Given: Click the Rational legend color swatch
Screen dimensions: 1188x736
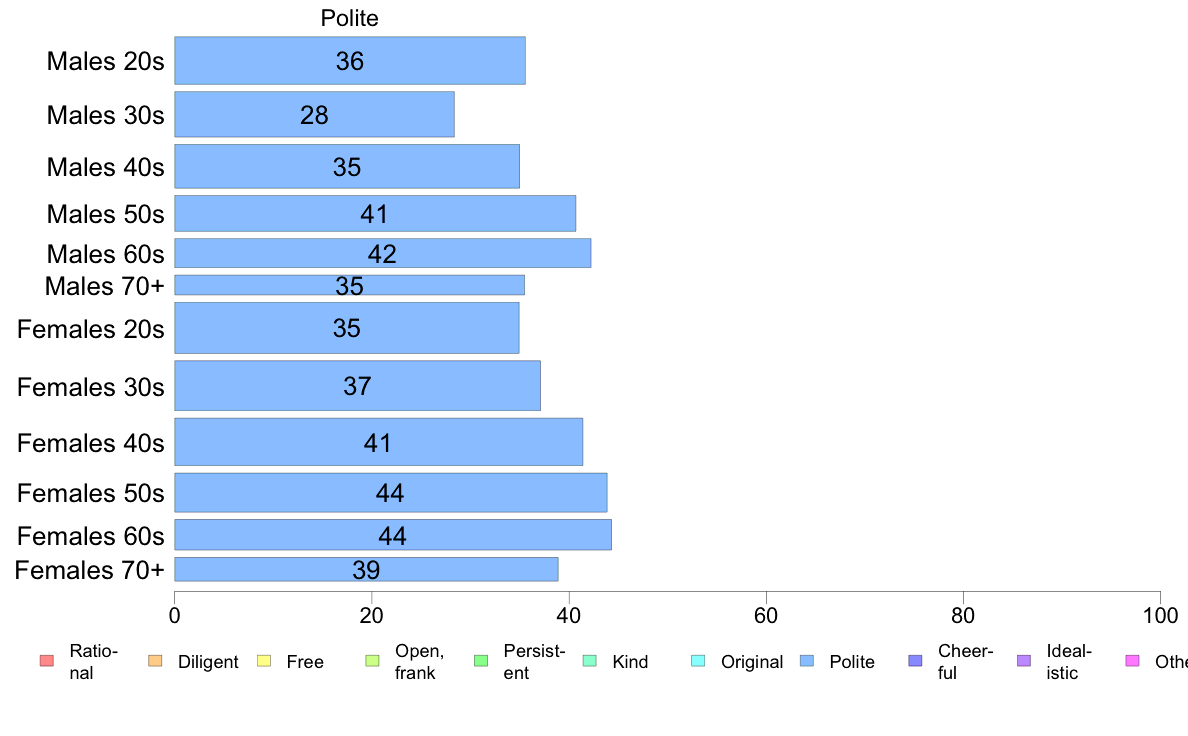Looking at the screenshot, I should click(45, 661).
